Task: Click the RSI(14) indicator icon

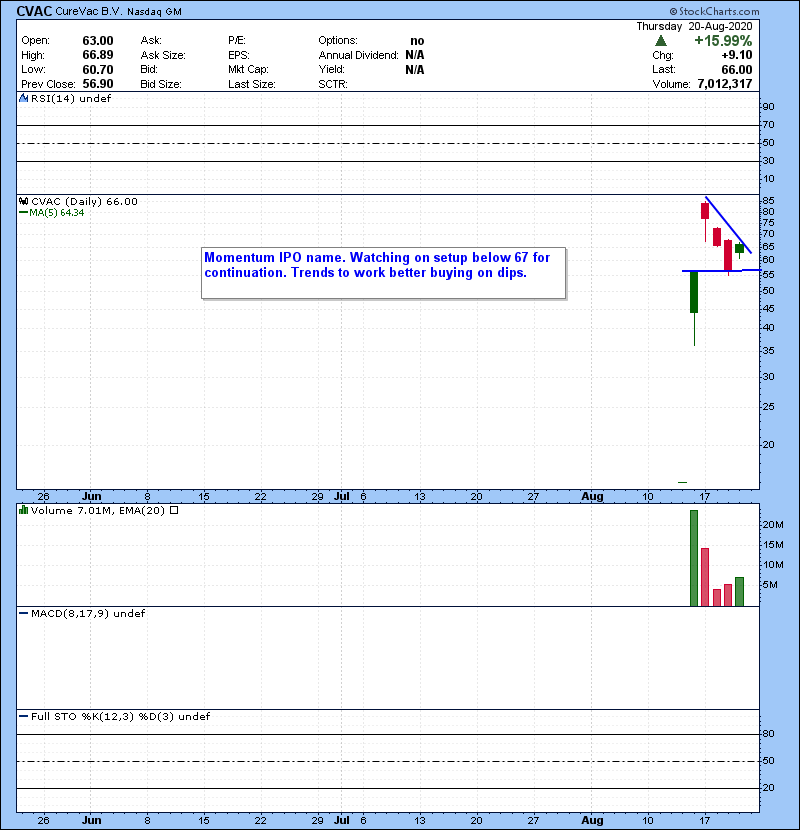Action: (23, 98)
